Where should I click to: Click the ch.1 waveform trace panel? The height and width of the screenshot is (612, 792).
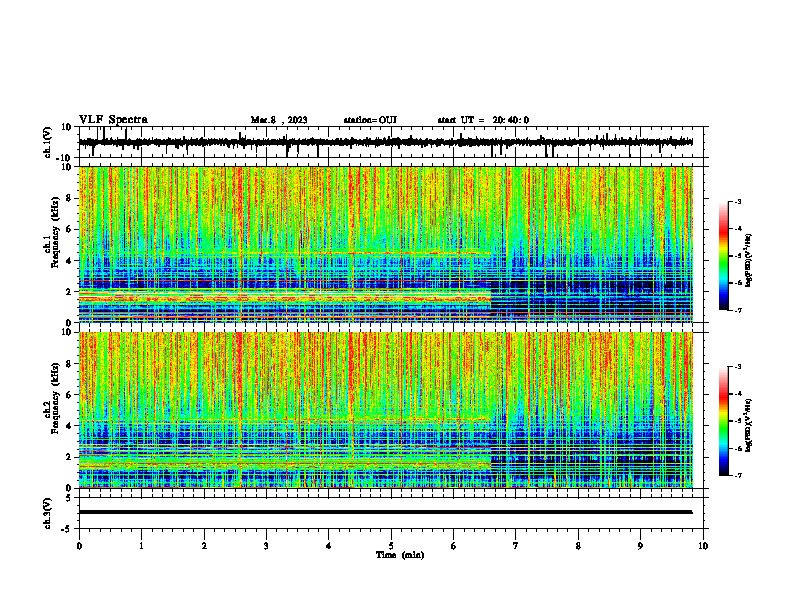click(x=393, y=142)
